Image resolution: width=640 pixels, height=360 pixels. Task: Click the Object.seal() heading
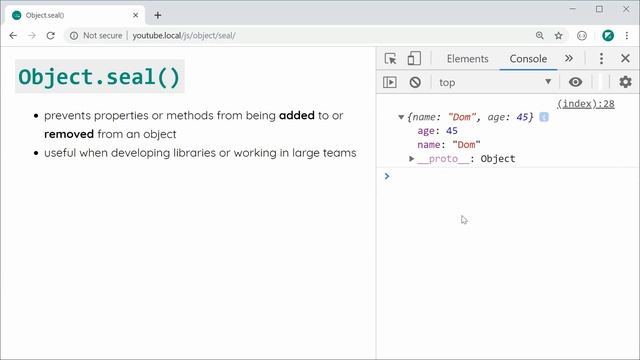pos(99,77)
